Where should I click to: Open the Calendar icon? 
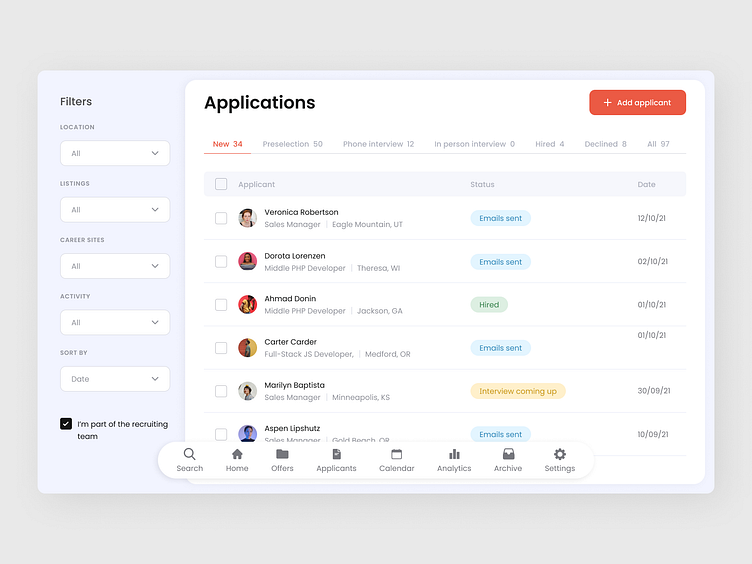(x=397, y=454)
